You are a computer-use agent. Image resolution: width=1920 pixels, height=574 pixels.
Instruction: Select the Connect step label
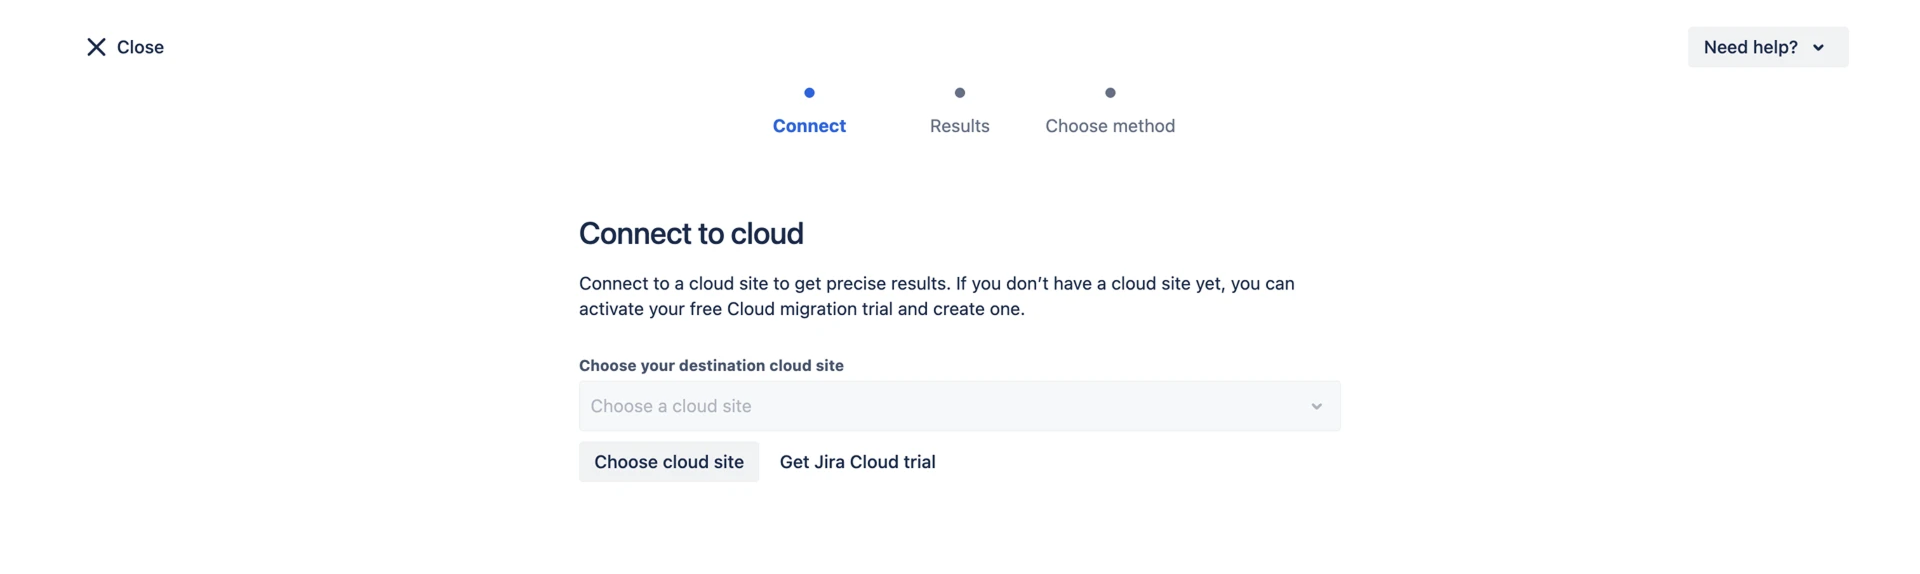(x=809, y=126)
